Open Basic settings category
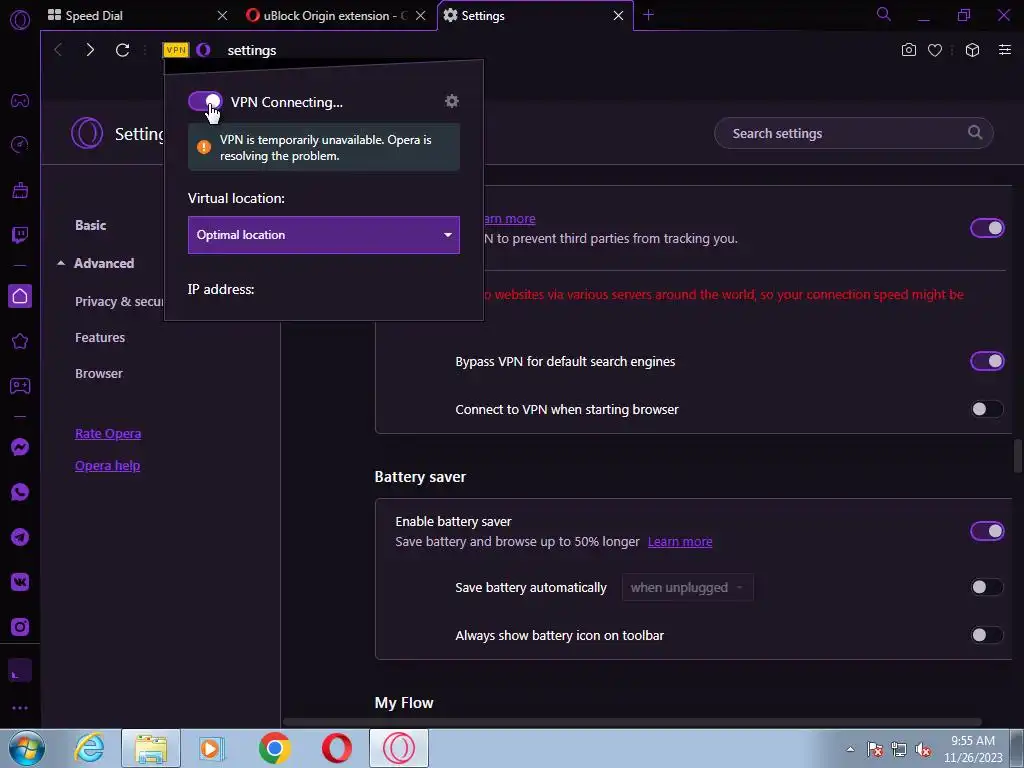The height and width of the screenshot is (768, 1024). 90,225
